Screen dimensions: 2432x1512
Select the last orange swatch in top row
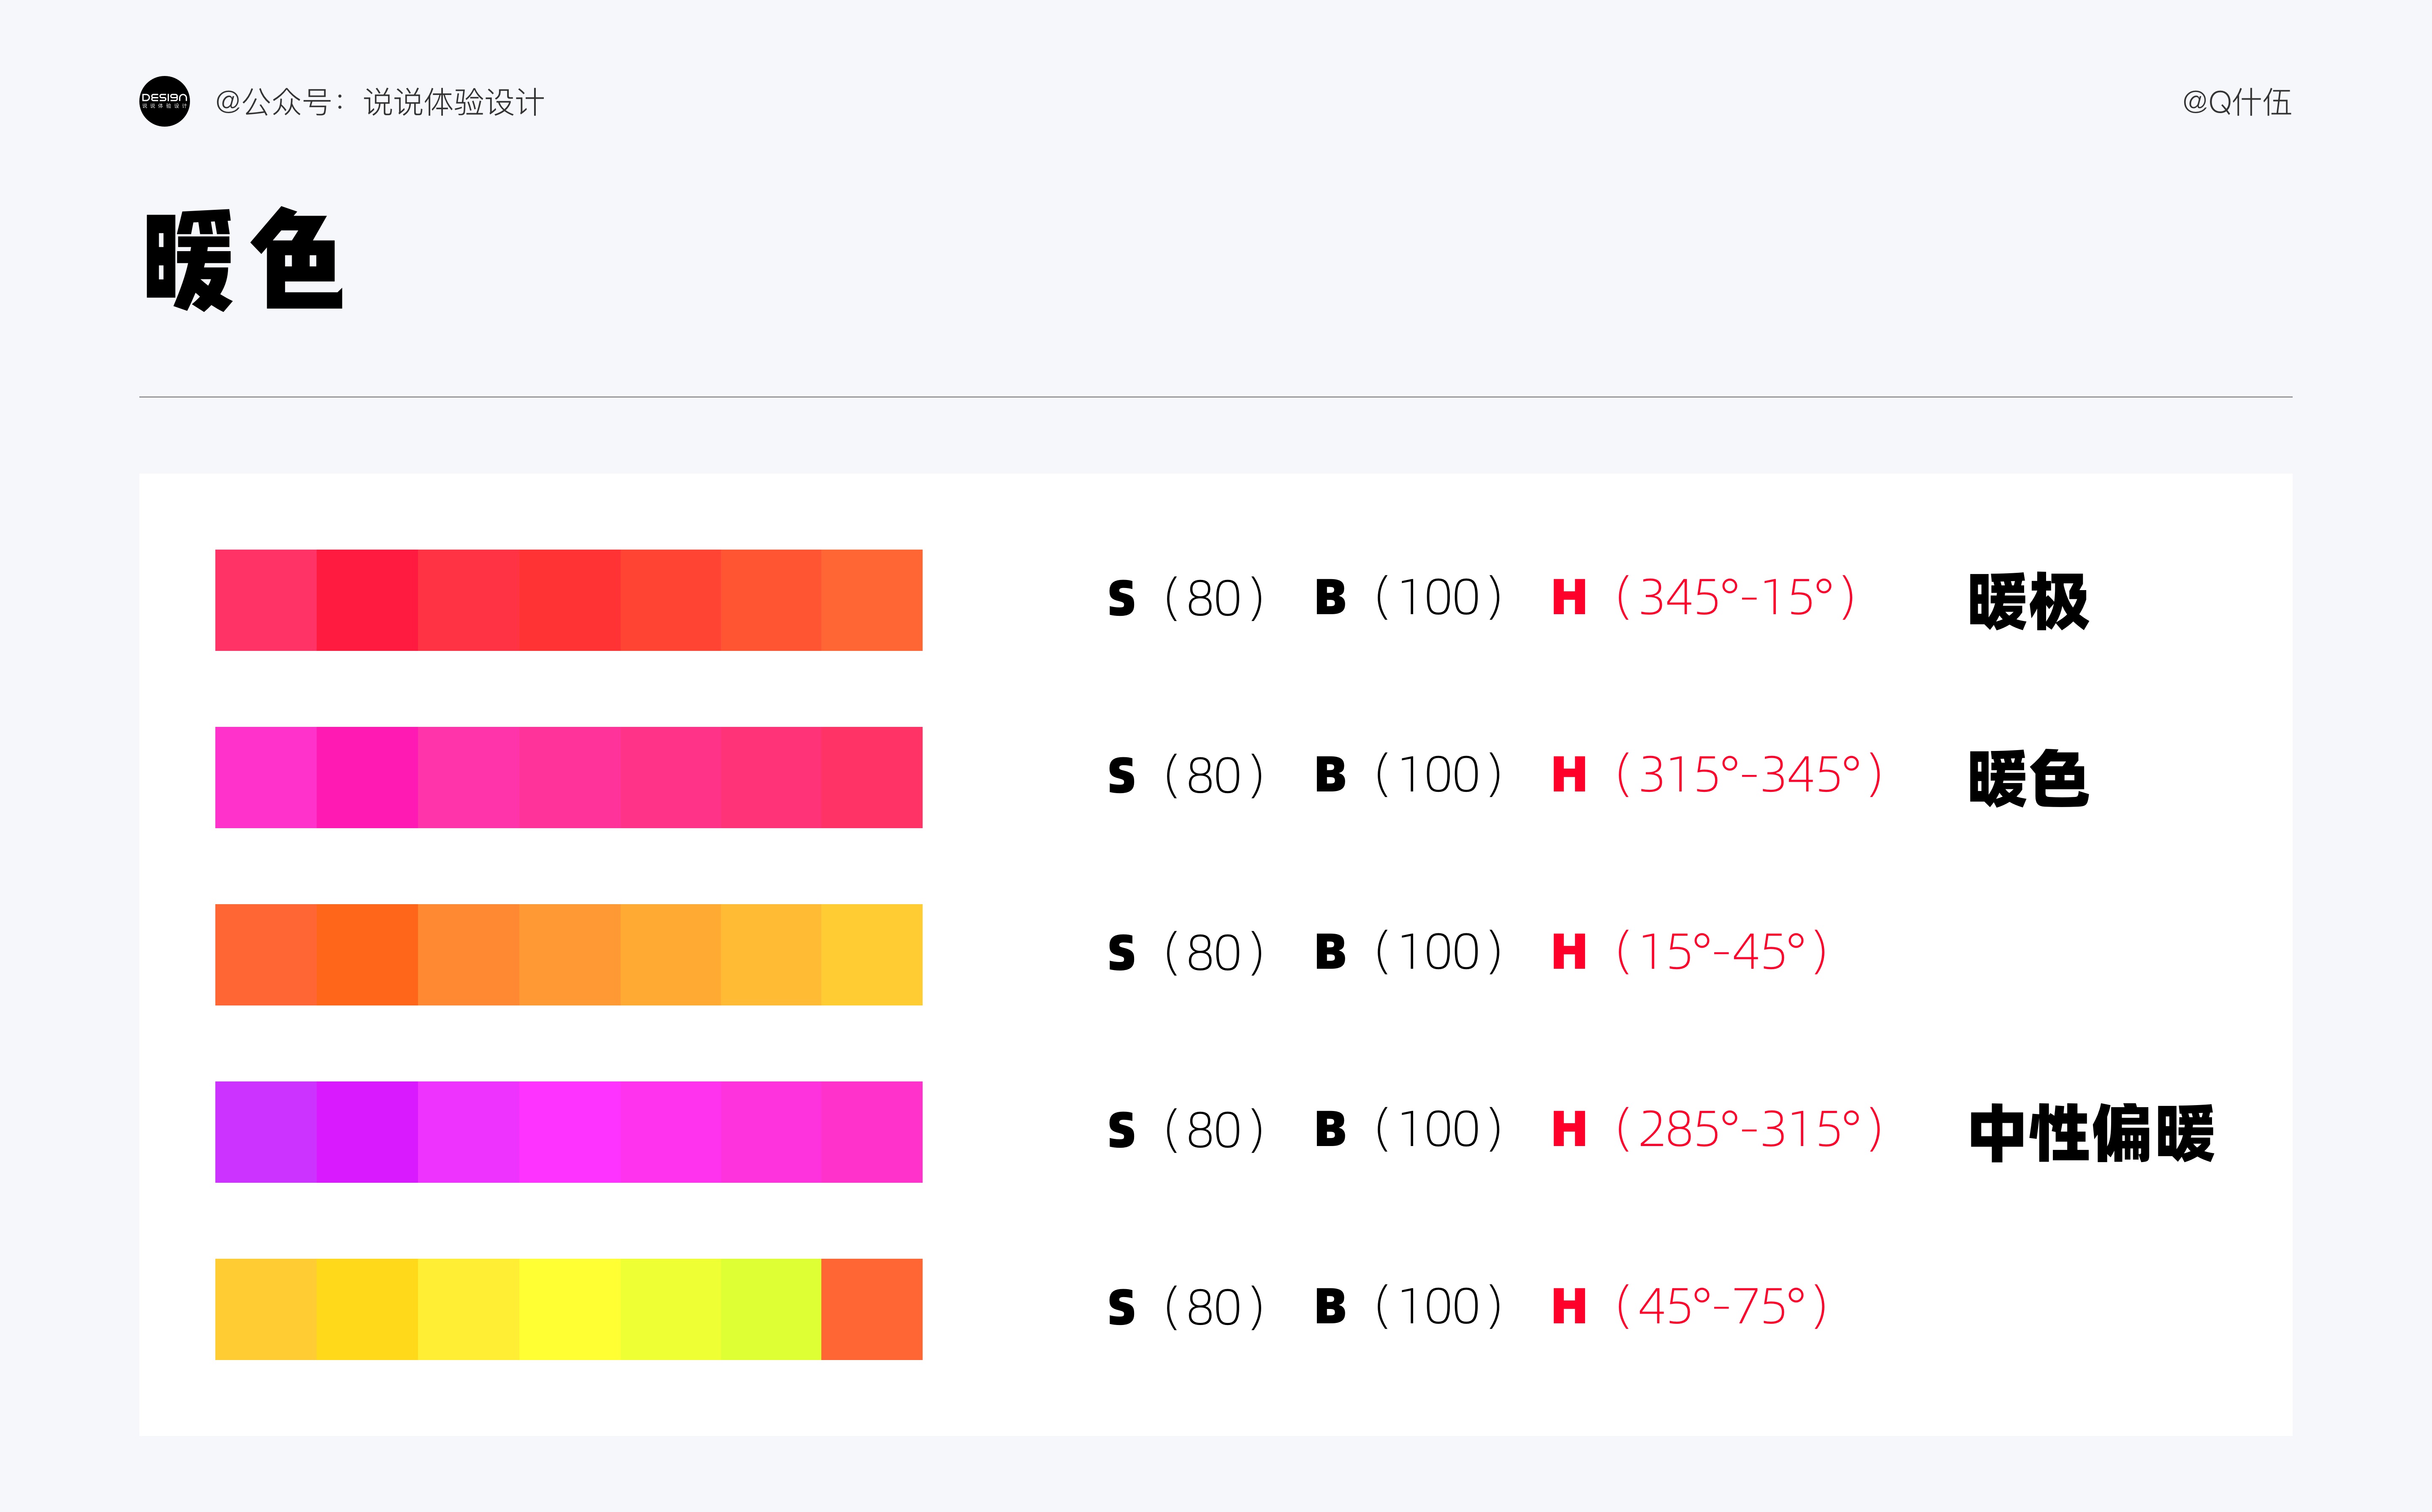point(872,600)
